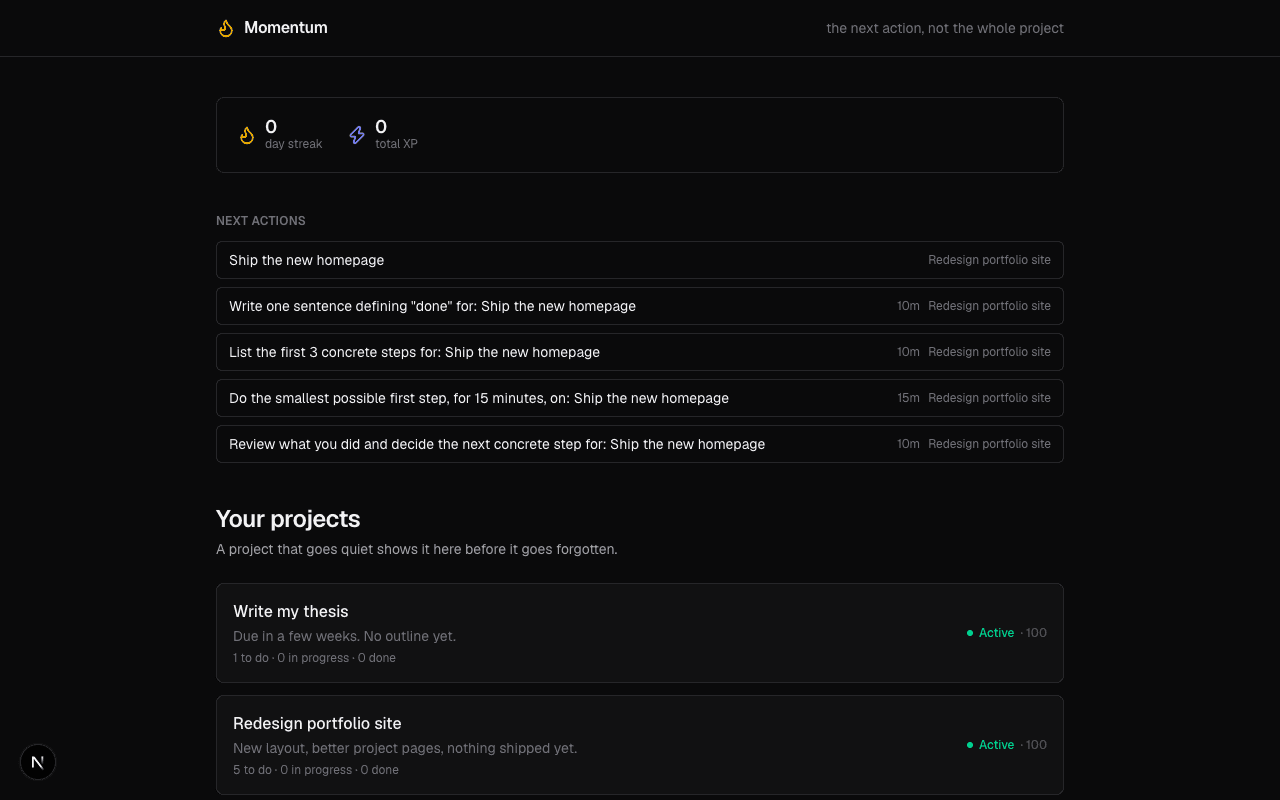
Task: Click "New layout, better project pages" description
Action: tap(405, 748)
